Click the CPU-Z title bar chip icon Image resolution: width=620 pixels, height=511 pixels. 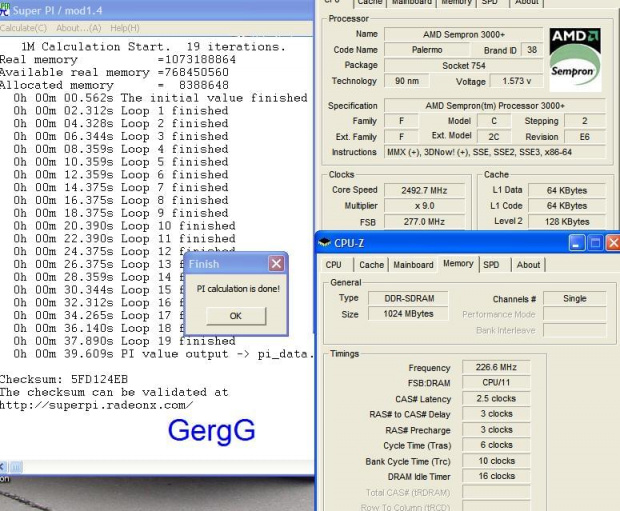click(325, 242)
